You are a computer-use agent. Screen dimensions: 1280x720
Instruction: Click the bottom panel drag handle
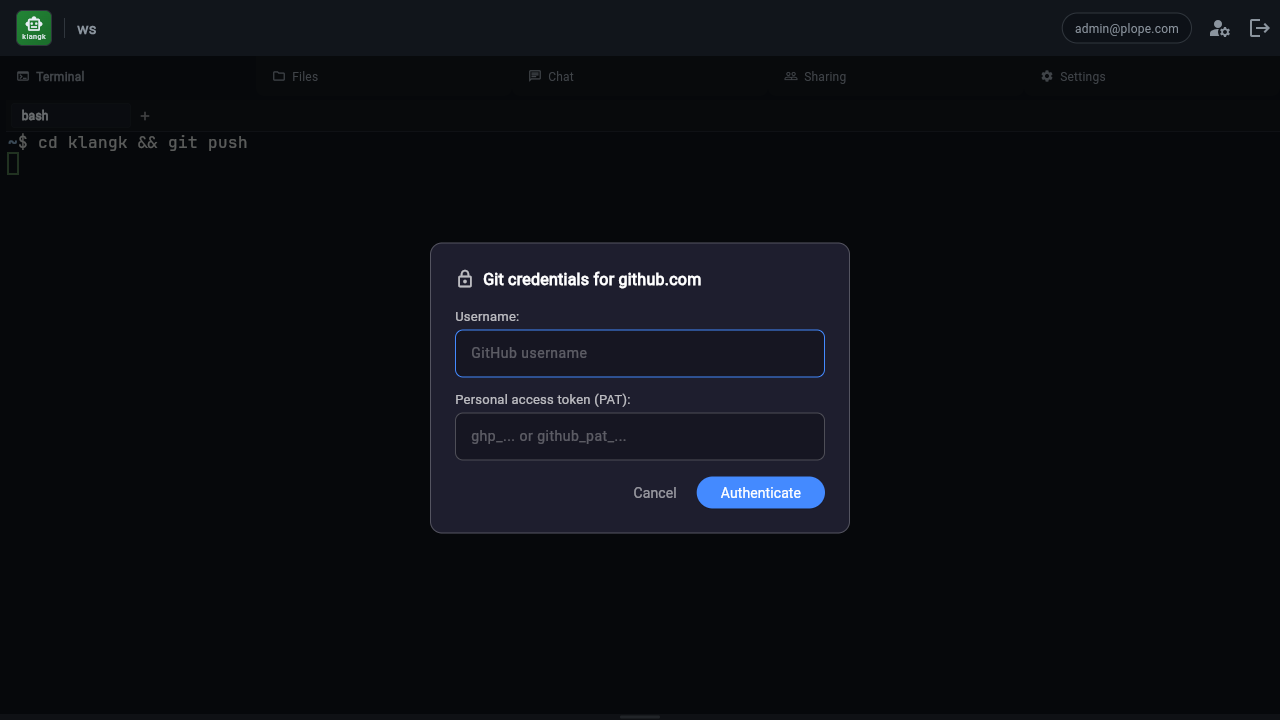click(x=640, y=716)
